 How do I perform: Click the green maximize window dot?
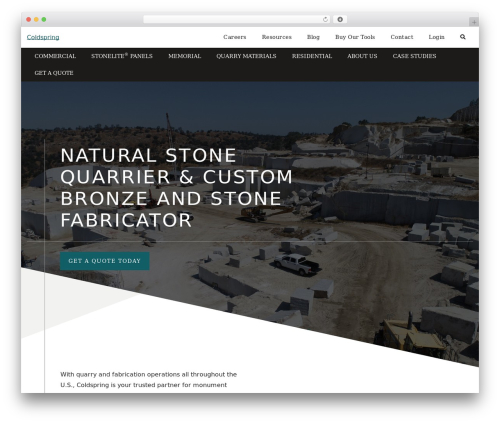click(x=44, y=20)
